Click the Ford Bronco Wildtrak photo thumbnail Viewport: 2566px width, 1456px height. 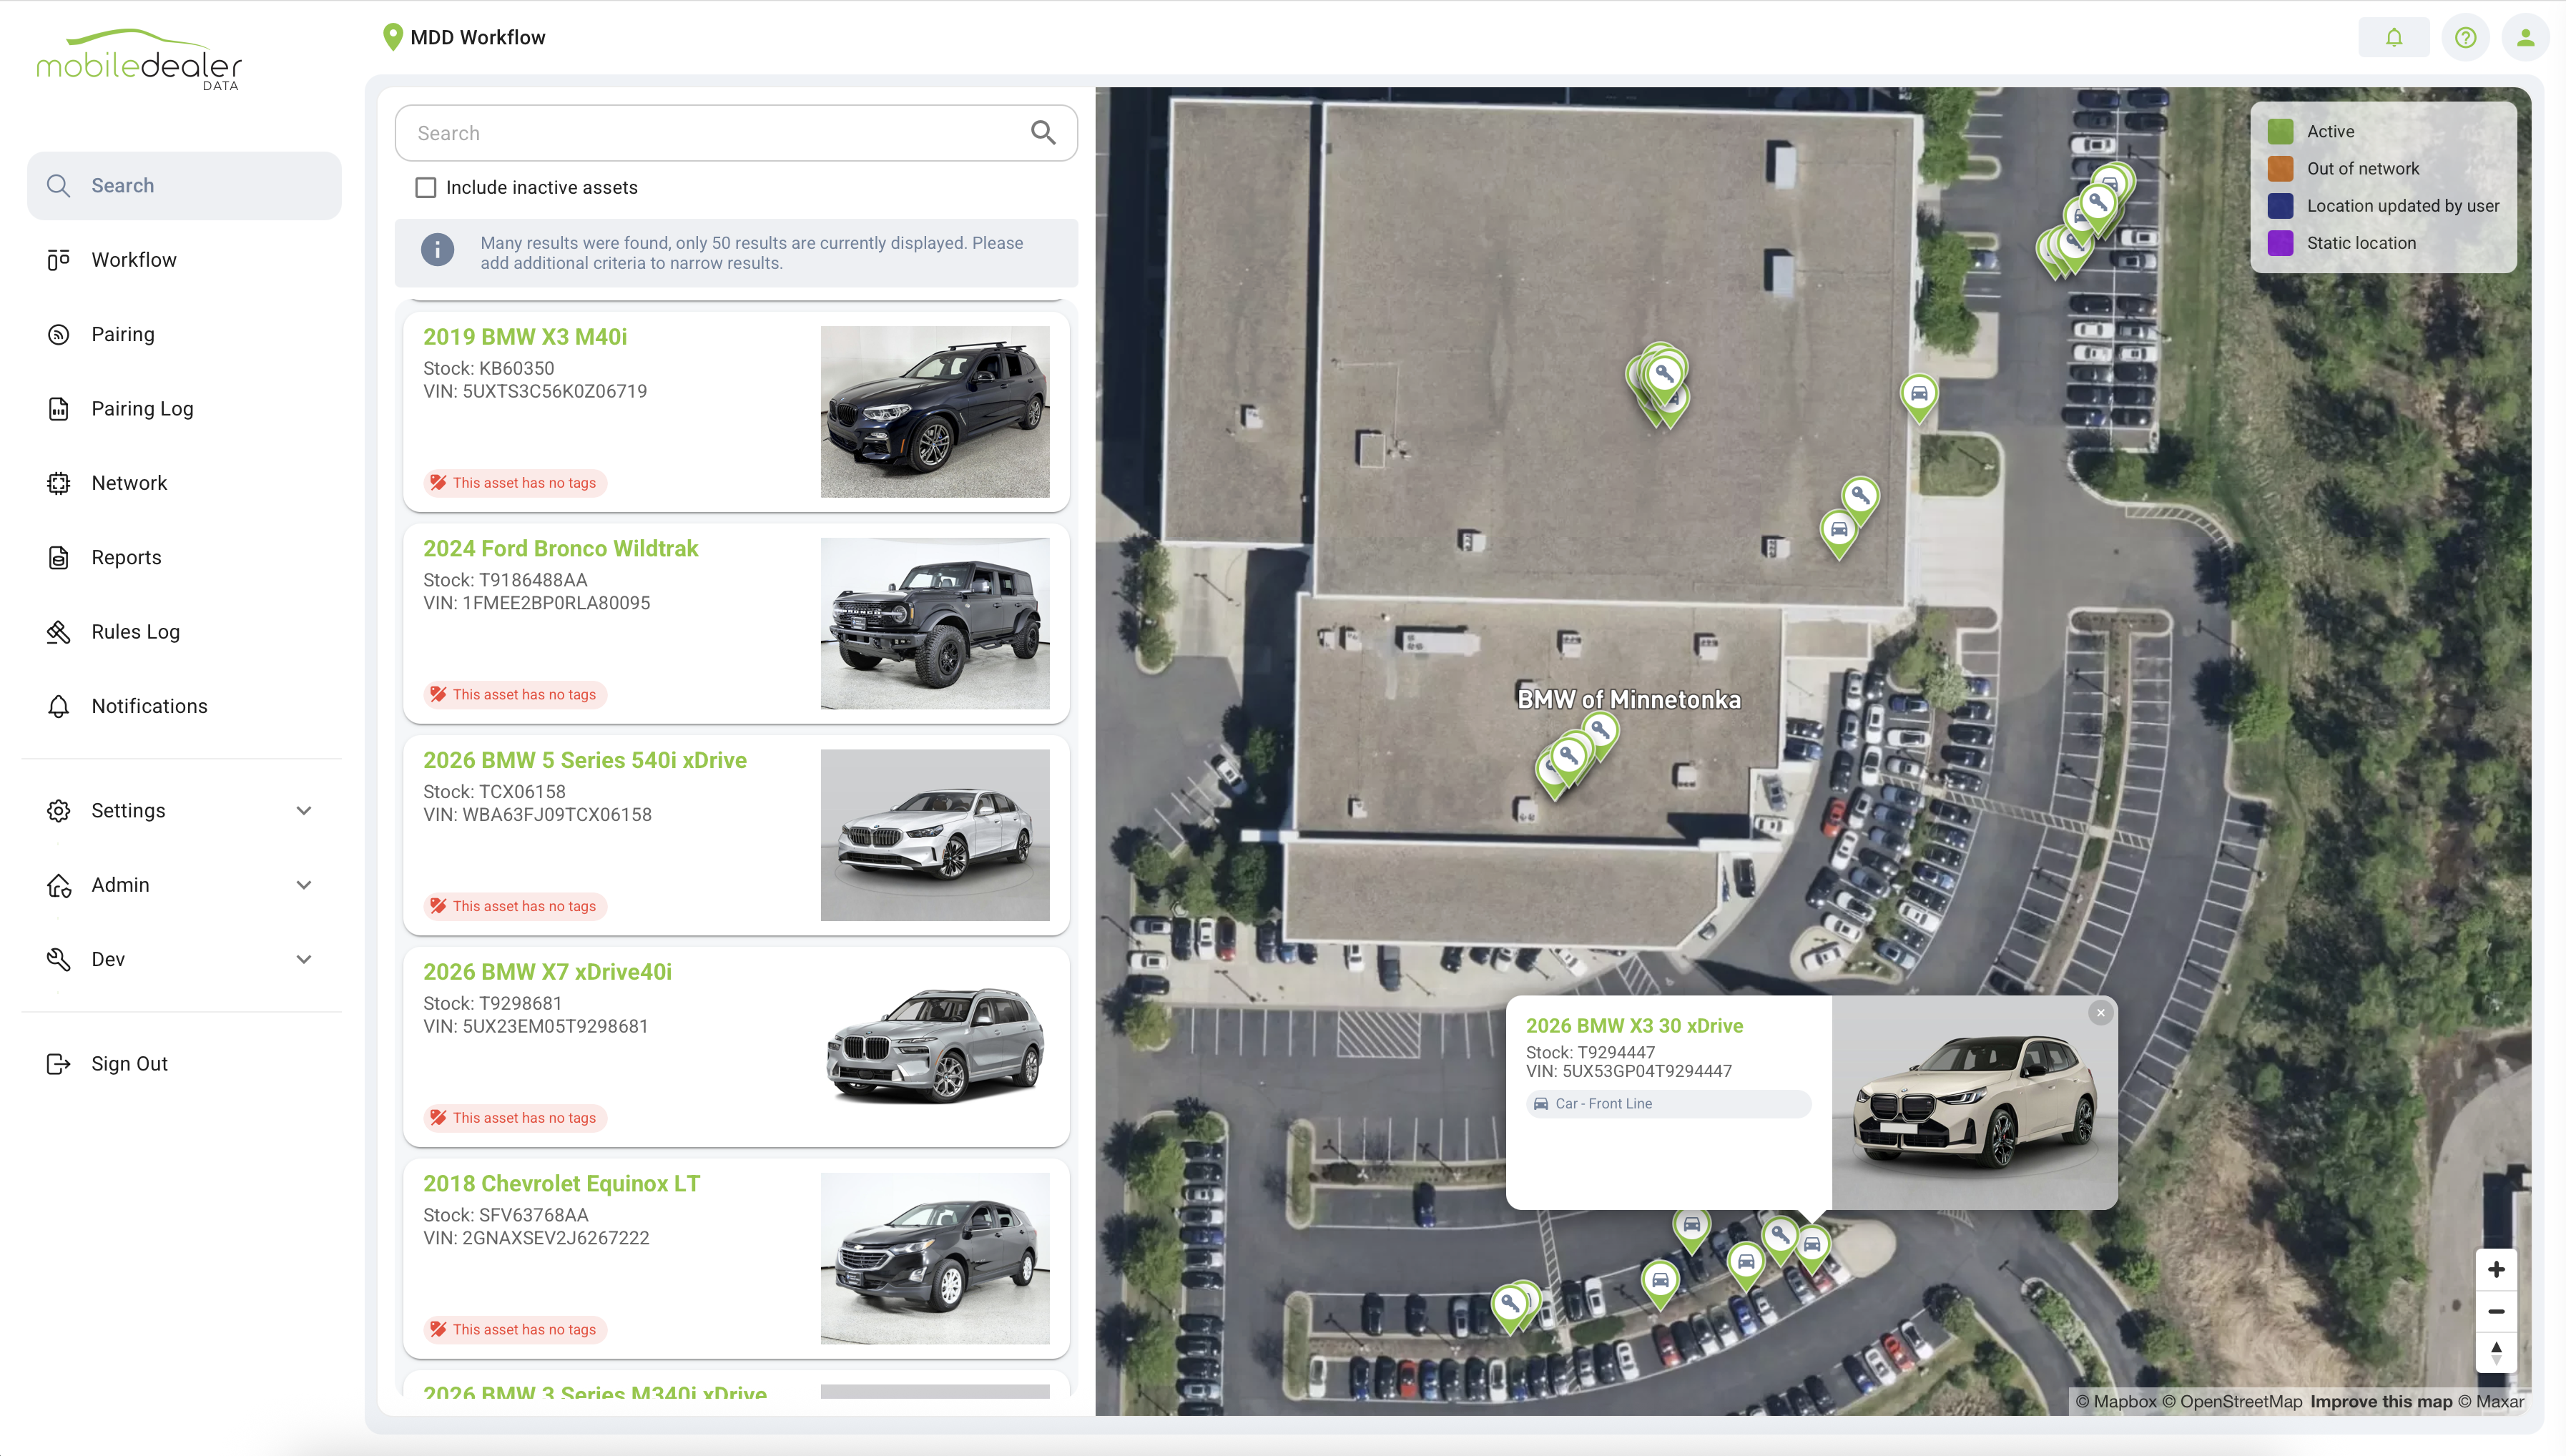(x=935, y=623)
